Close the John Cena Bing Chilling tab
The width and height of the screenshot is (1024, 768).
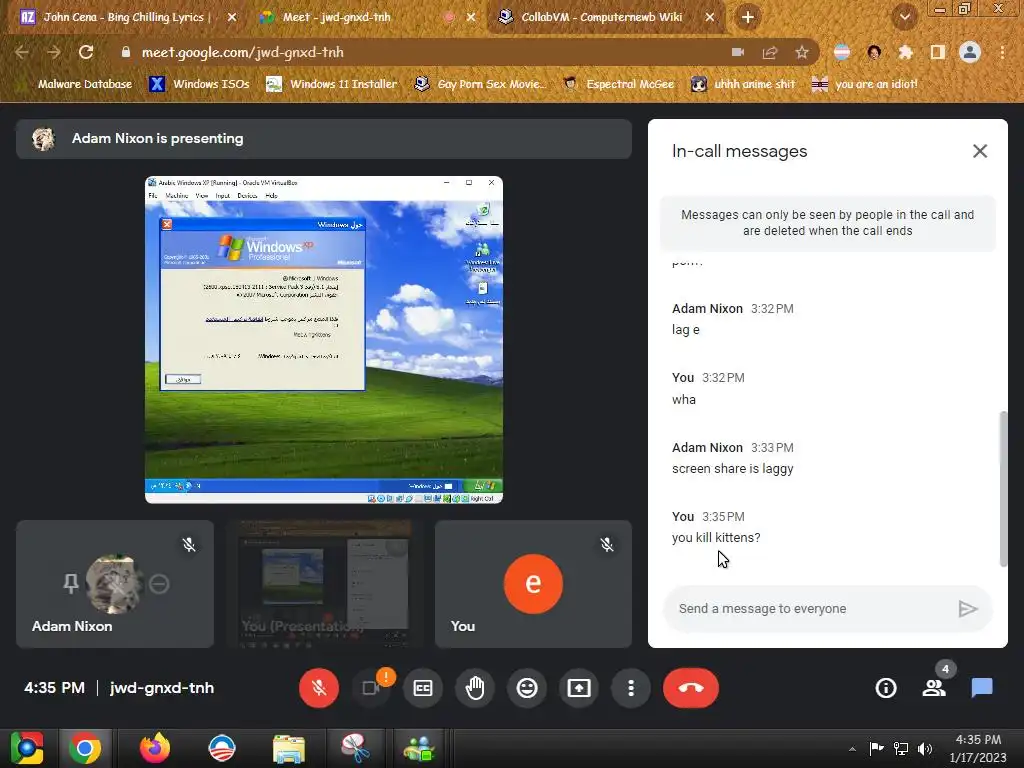point(232,17)
